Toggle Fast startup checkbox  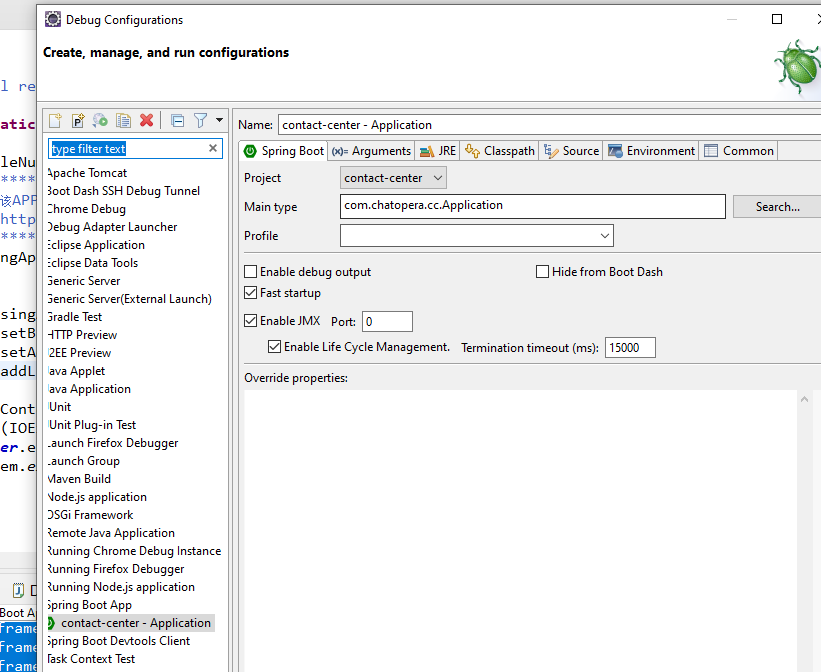coord(251,292)
